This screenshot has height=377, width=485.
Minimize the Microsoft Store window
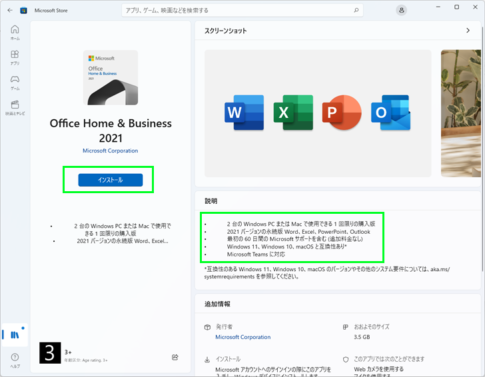[438, 7]
